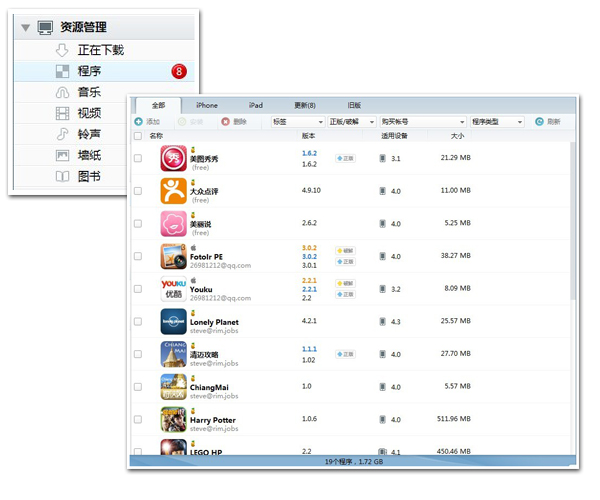
Task: Click the 正版 tag on Youku row
Action: pyautogui.click(x=346, y=294)
